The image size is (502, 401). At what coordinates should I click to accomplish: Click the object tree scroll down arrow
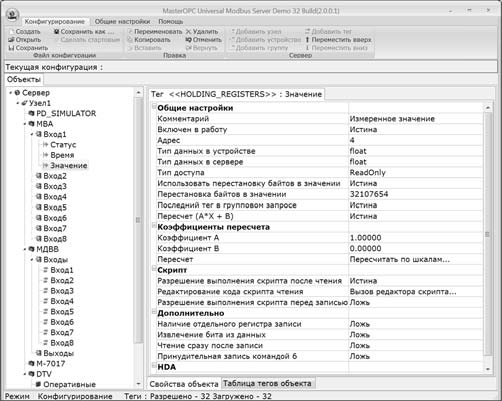point(139,384)
